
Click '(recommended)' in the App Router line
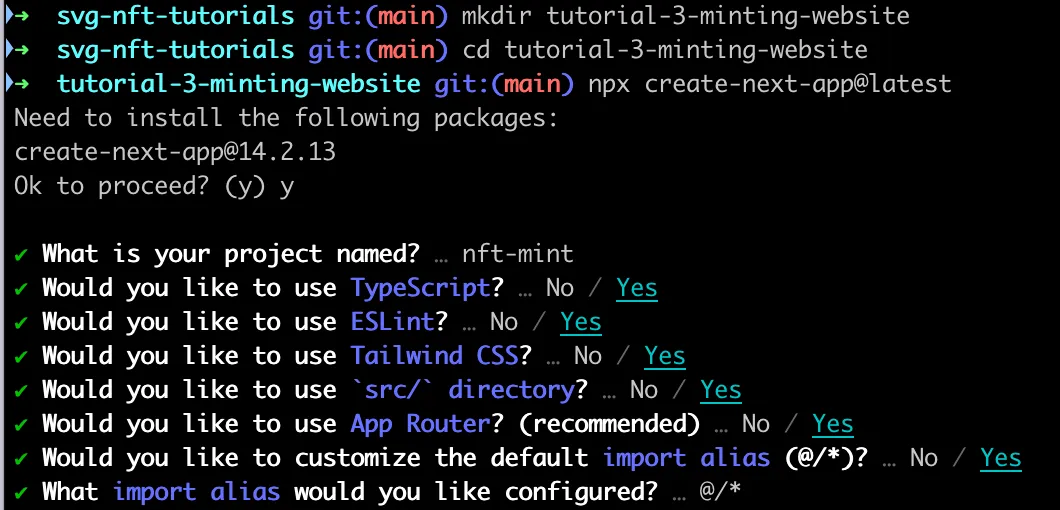608,424
